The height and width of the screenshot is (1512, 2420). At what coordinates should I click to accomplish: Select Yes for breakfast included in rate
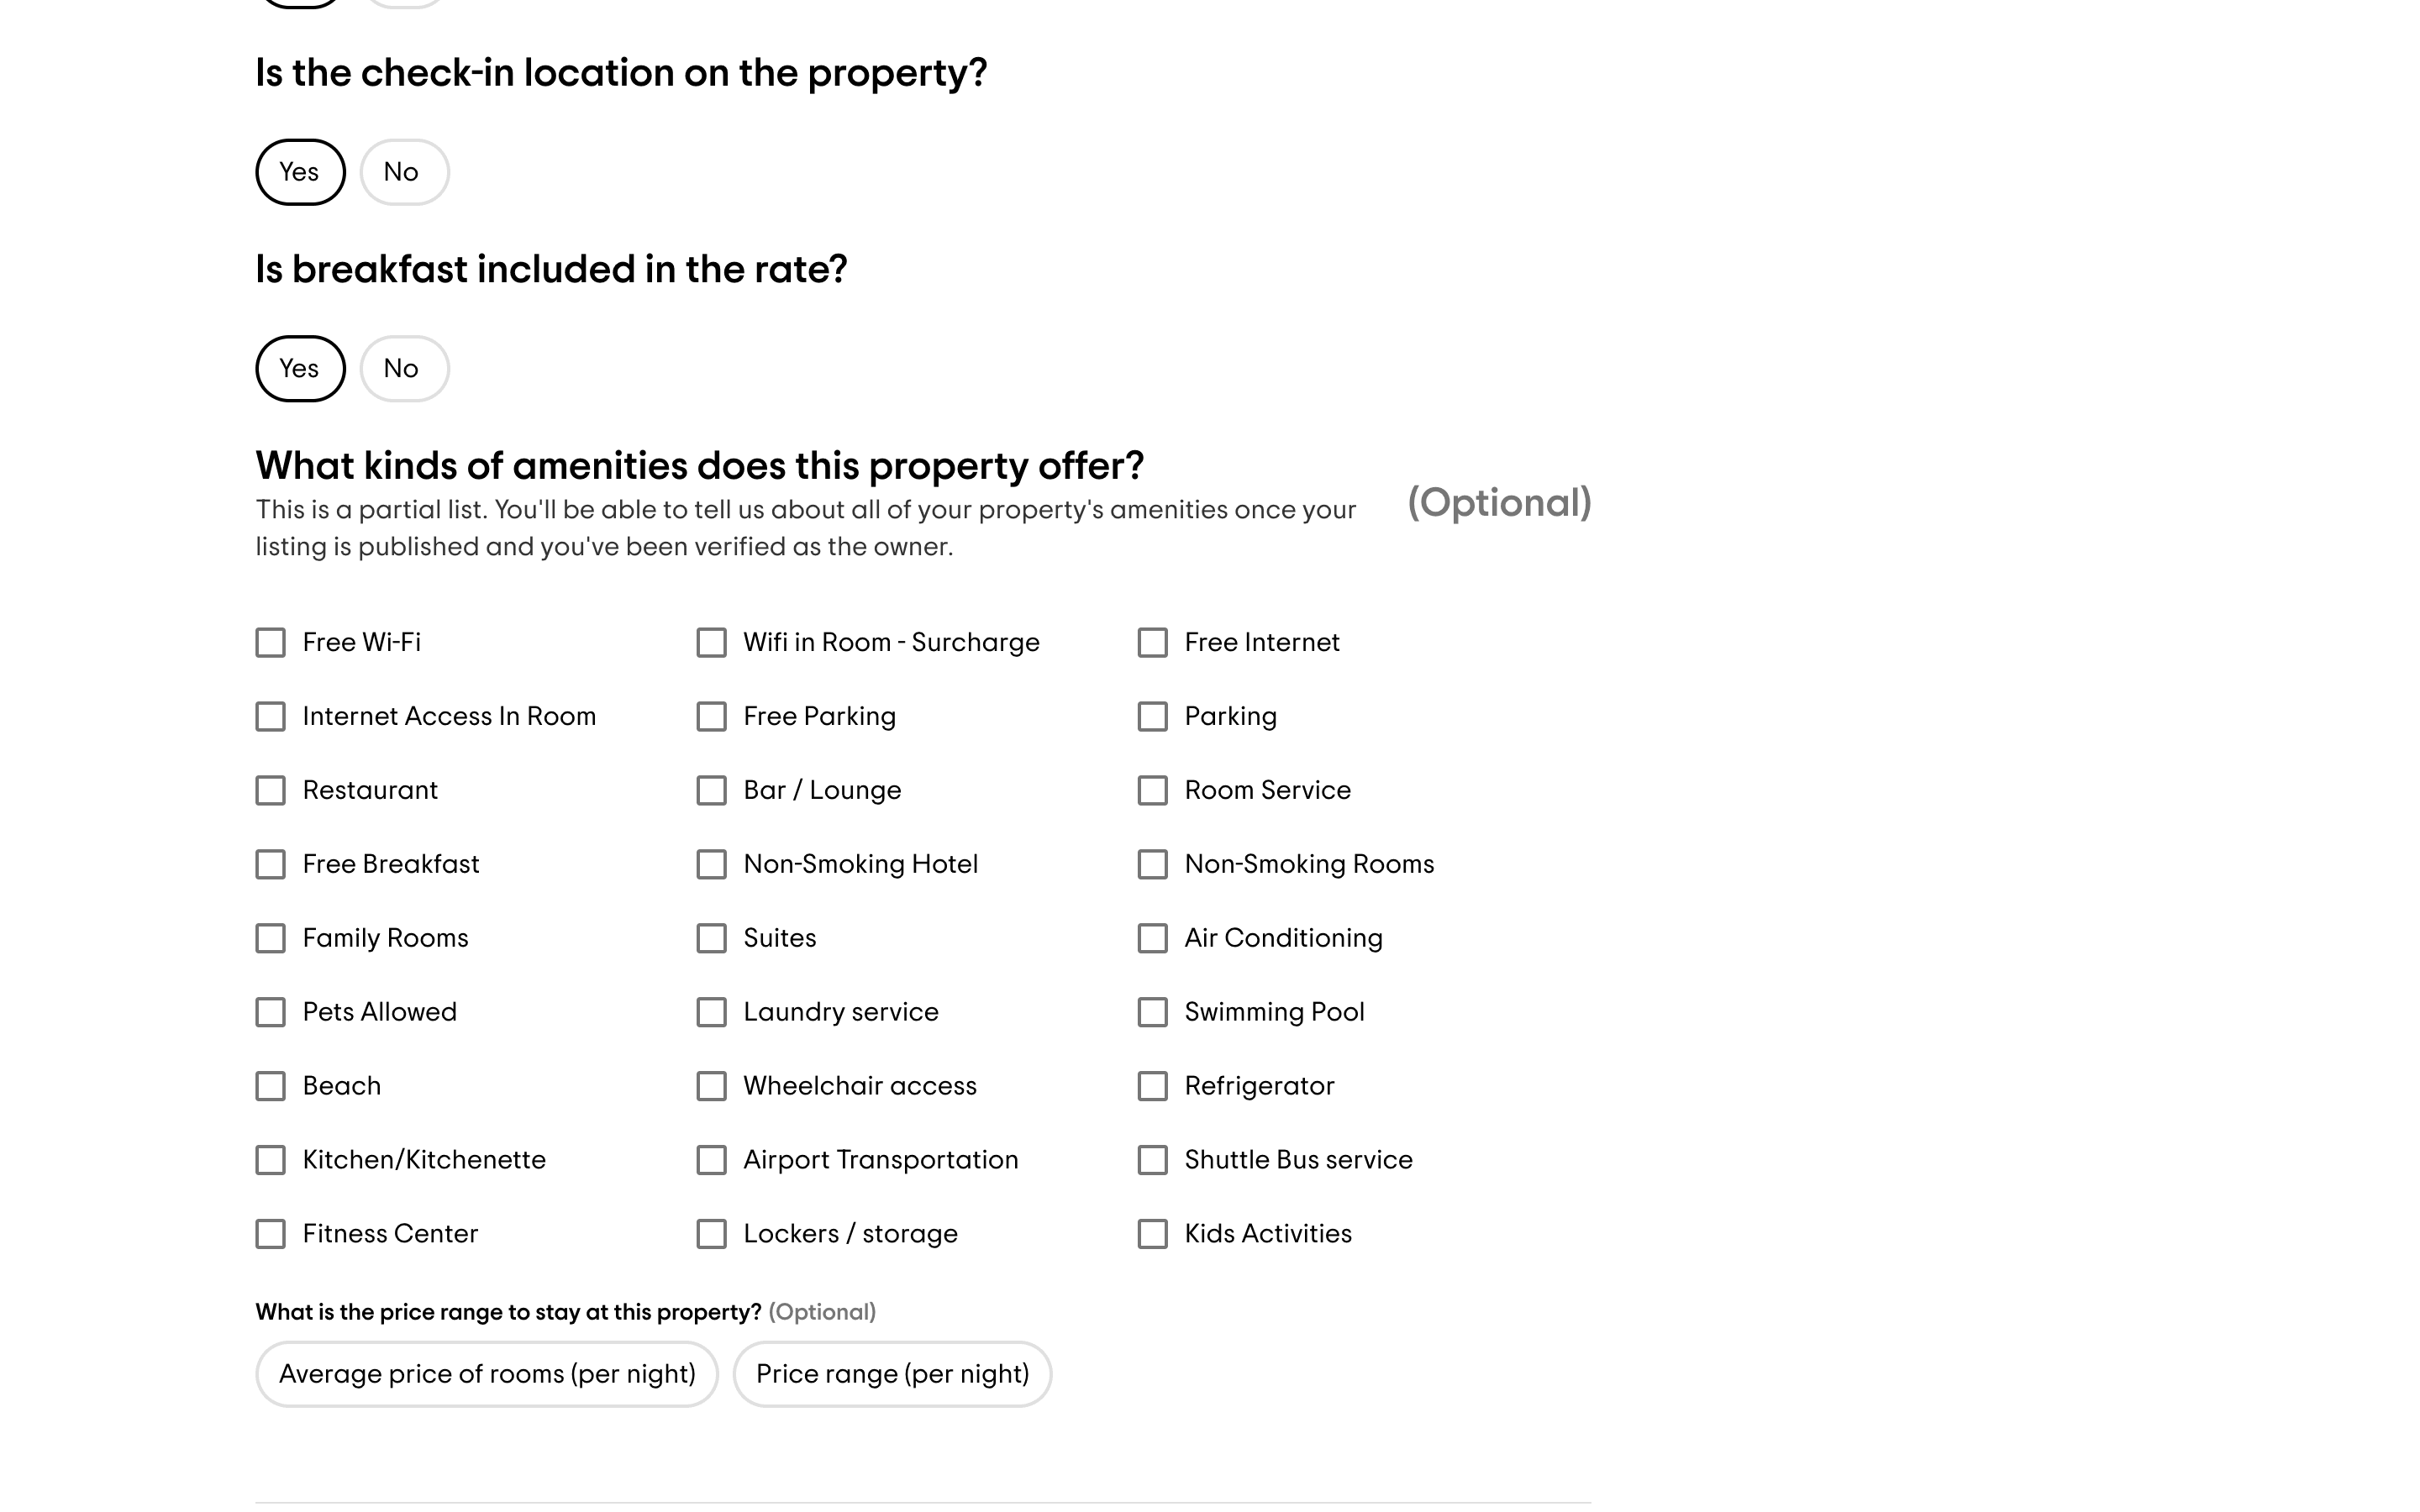point(300,369)
